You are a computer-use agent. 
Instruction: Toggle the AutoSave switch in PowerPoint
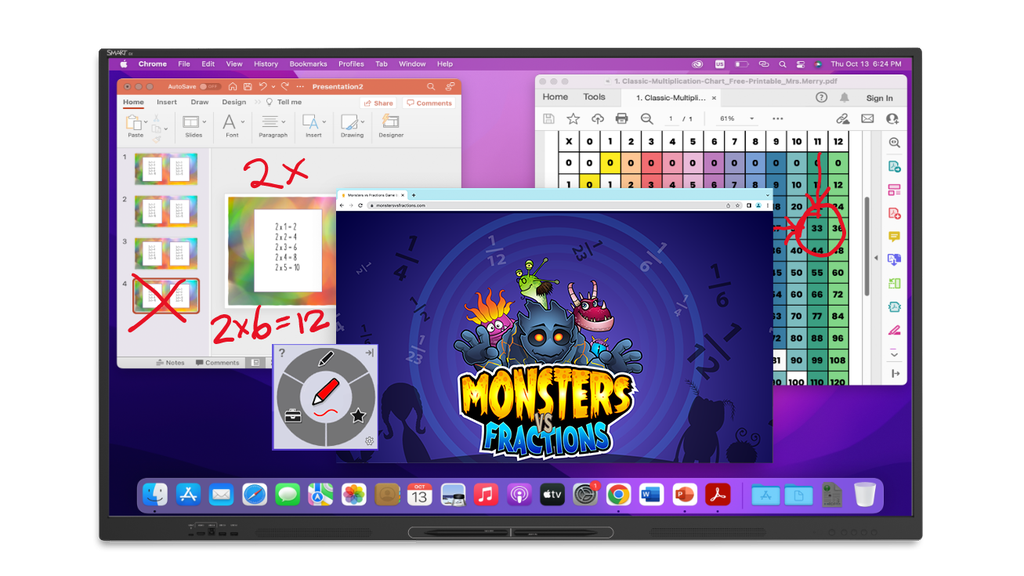[x=209, y=87]
